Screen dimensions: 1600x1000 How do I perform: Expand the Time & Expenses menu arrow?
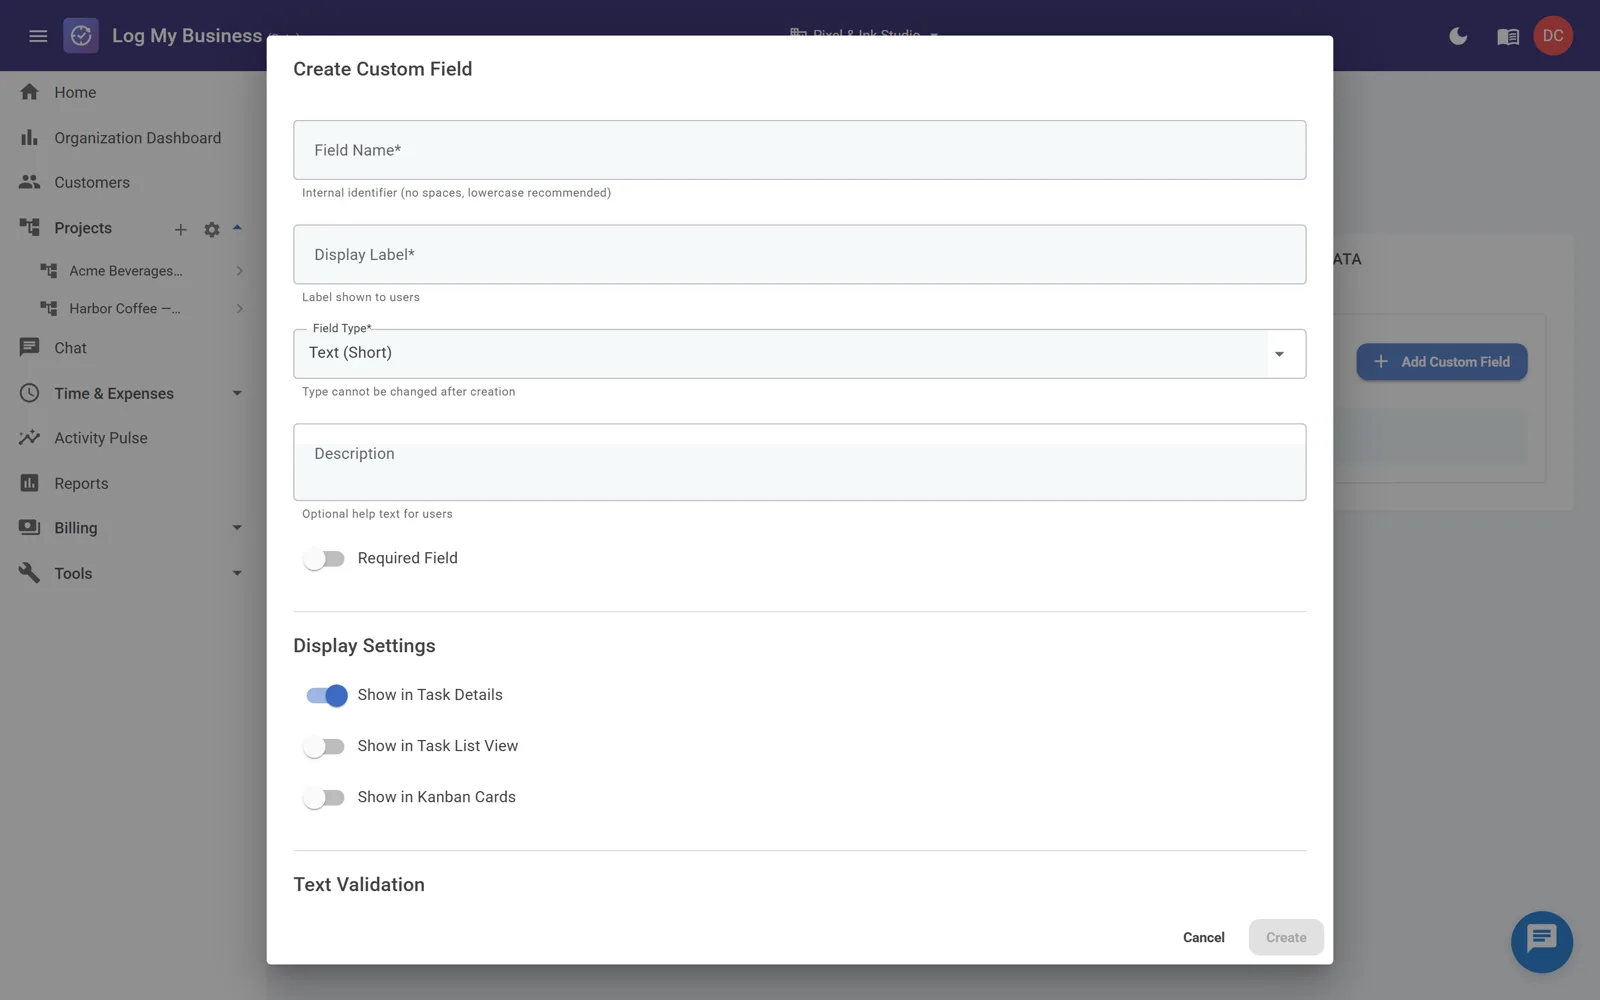tap(237, 393)
